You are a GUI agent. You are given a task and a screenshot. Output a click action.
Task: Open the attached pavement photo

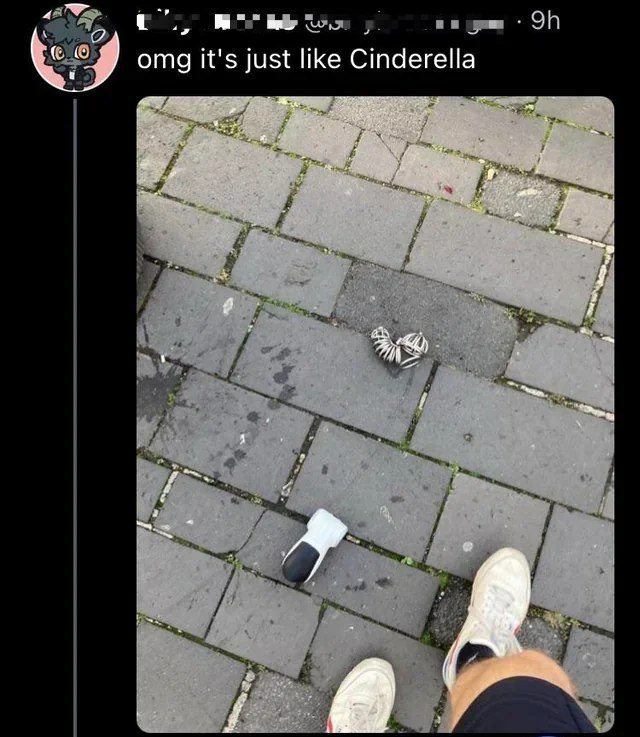[x=375, y=414]
